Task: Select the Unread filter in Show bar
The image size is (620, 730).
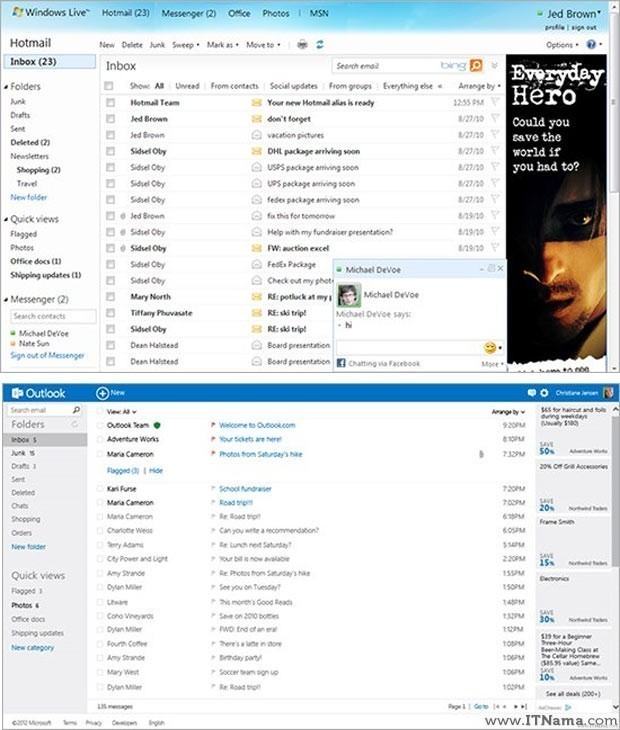Action: click(187, 87)
